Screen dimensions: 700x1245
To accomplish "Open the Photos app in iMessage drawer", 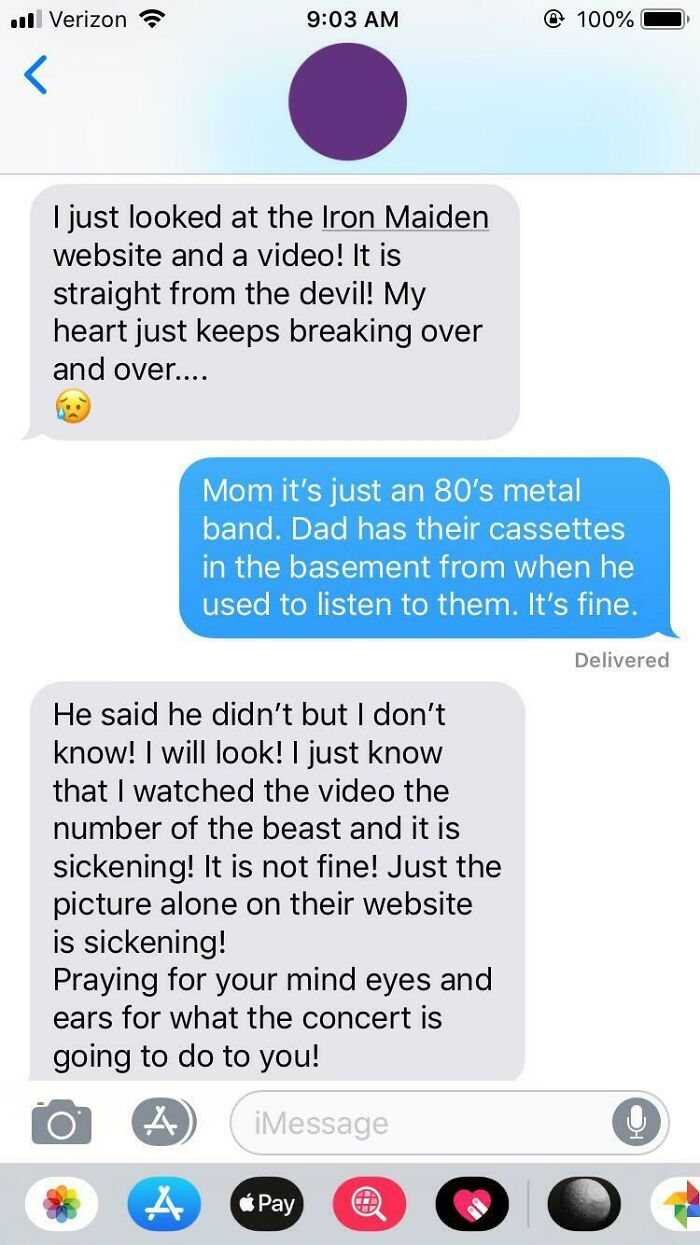I will pos(61,1204).
